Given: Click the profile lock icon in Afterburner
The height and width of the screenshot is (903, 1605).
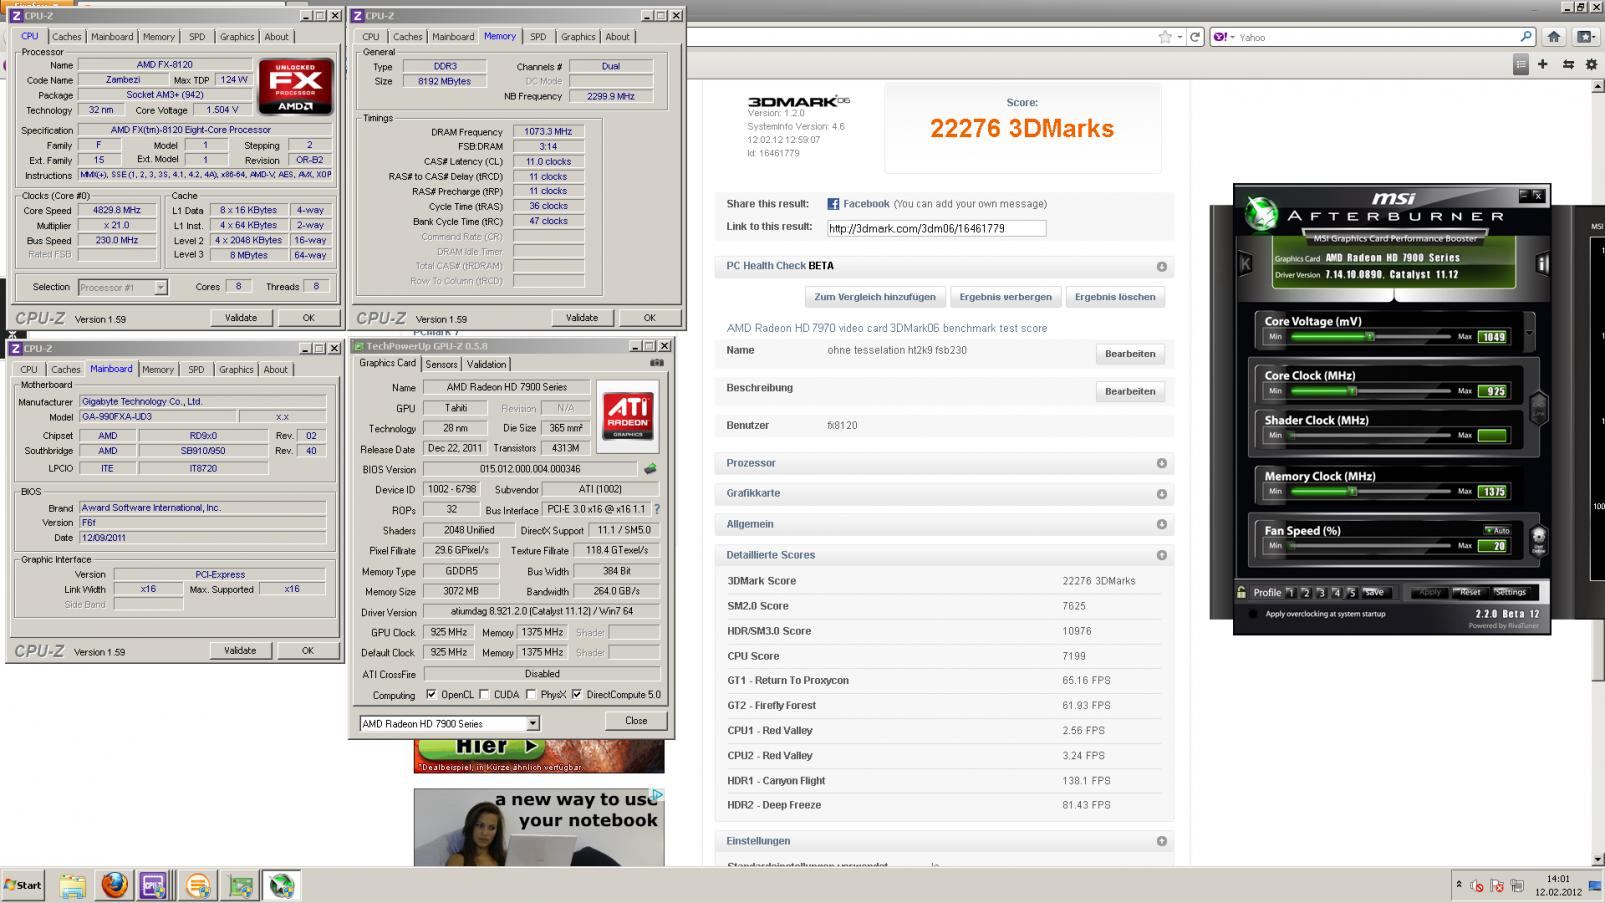Looking at the screenshot, I should 1241,592.
